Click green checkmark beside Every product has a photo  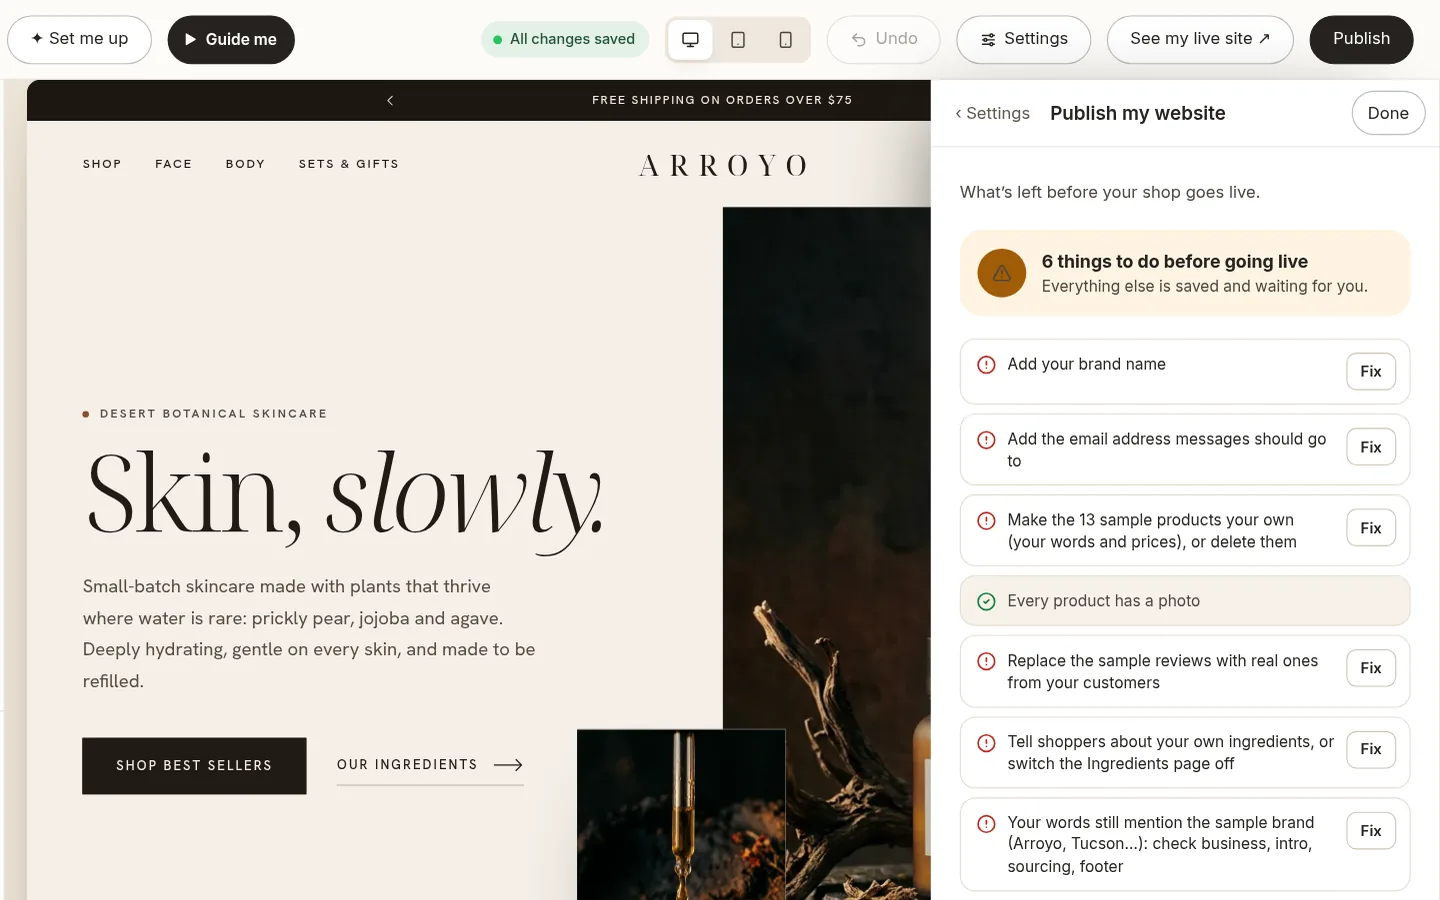click(x=986, y=601)
